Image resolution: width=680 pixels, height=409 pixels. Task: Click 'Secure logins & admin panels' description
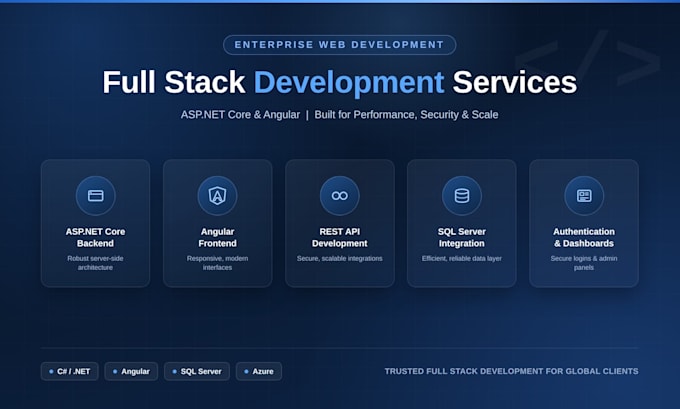click(x=584, y=263)
